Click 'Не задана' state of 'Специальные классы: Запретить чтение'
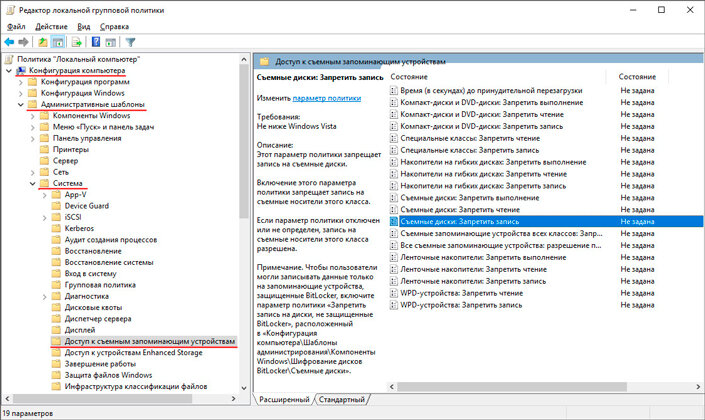This screenshot has height=420, width=705. (x=637, y=138)
